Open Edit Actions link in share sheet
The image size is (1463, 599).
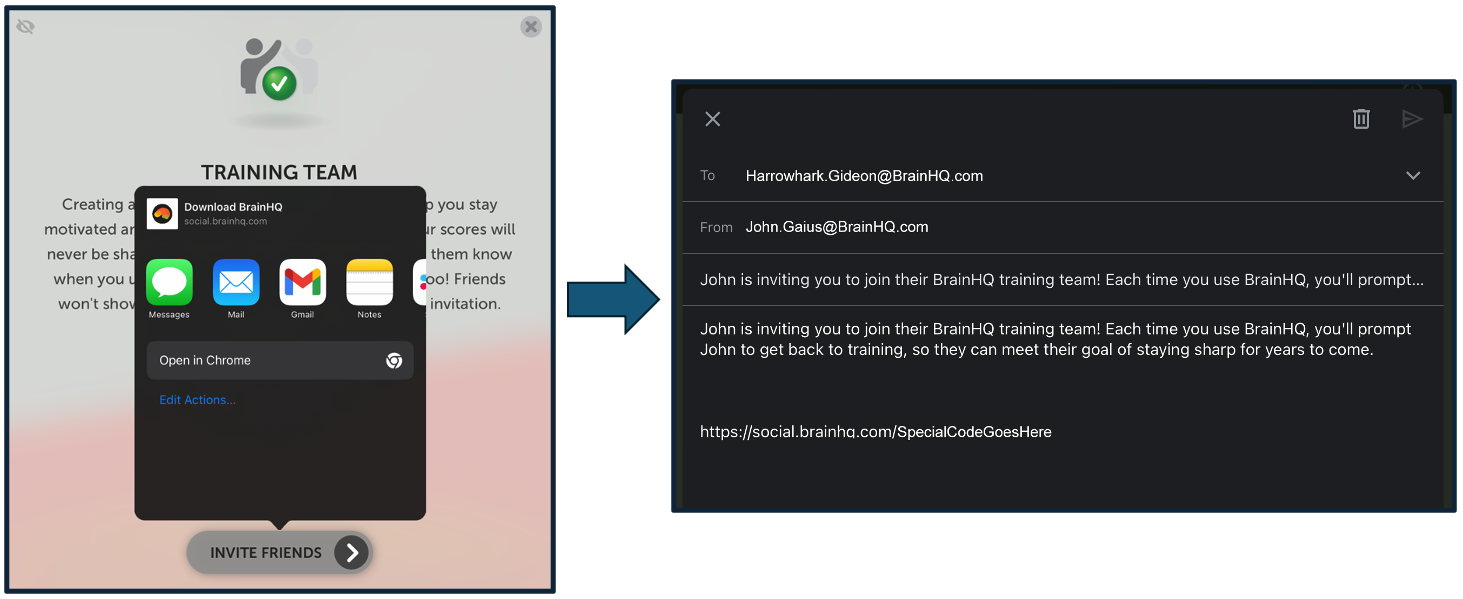(197, 400)
